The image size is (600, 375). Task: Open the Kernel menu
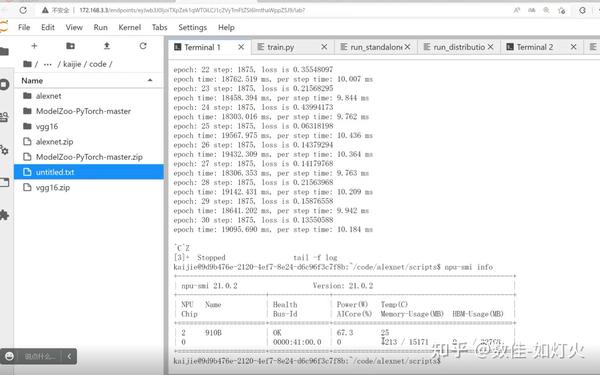click(x=129, y=28)
